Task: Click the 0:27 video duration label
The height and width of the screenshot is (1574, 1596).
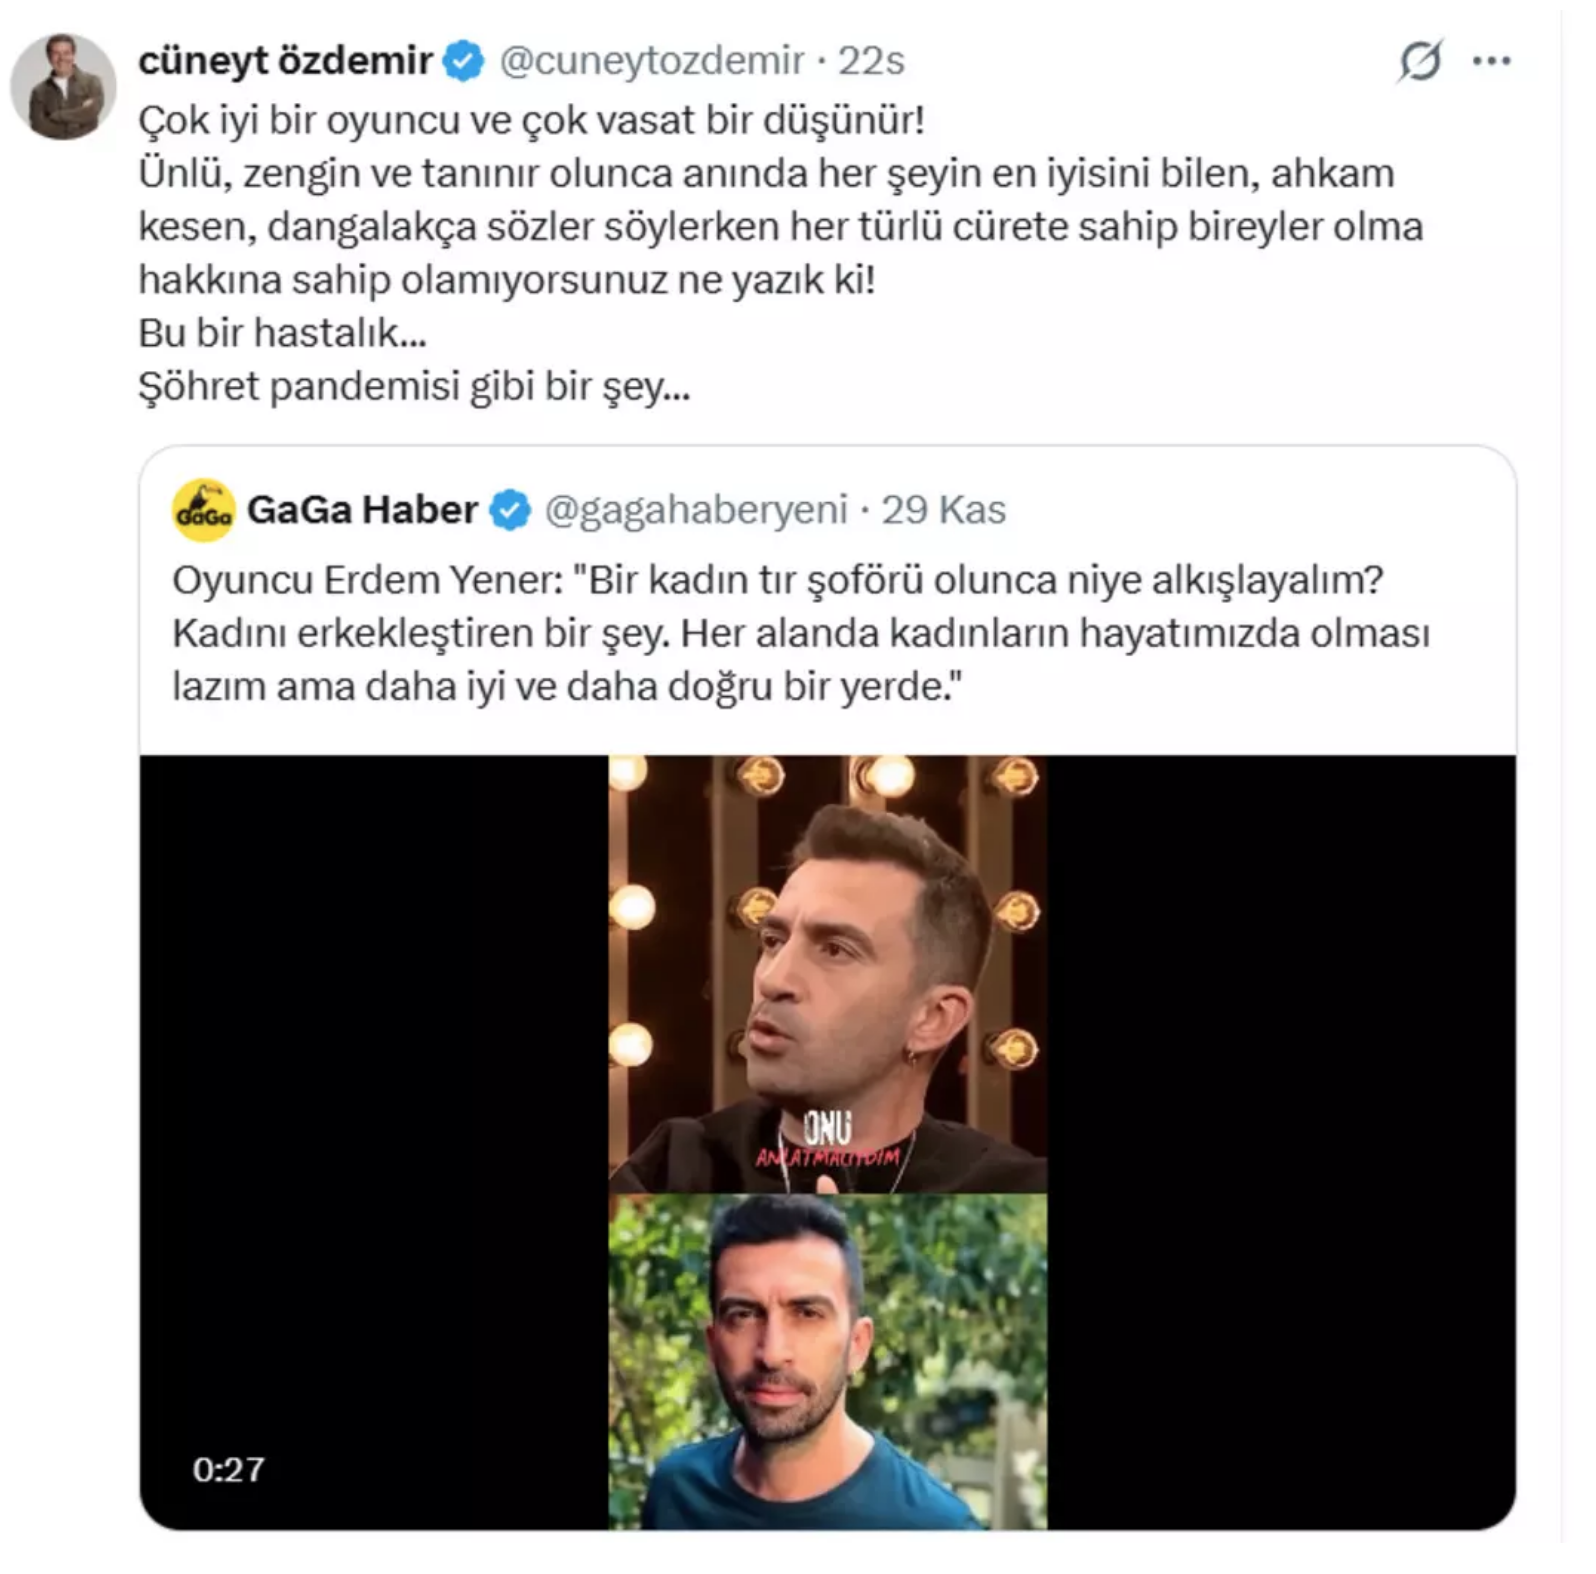Action: pyautogui.click(x=229, y=1469)
